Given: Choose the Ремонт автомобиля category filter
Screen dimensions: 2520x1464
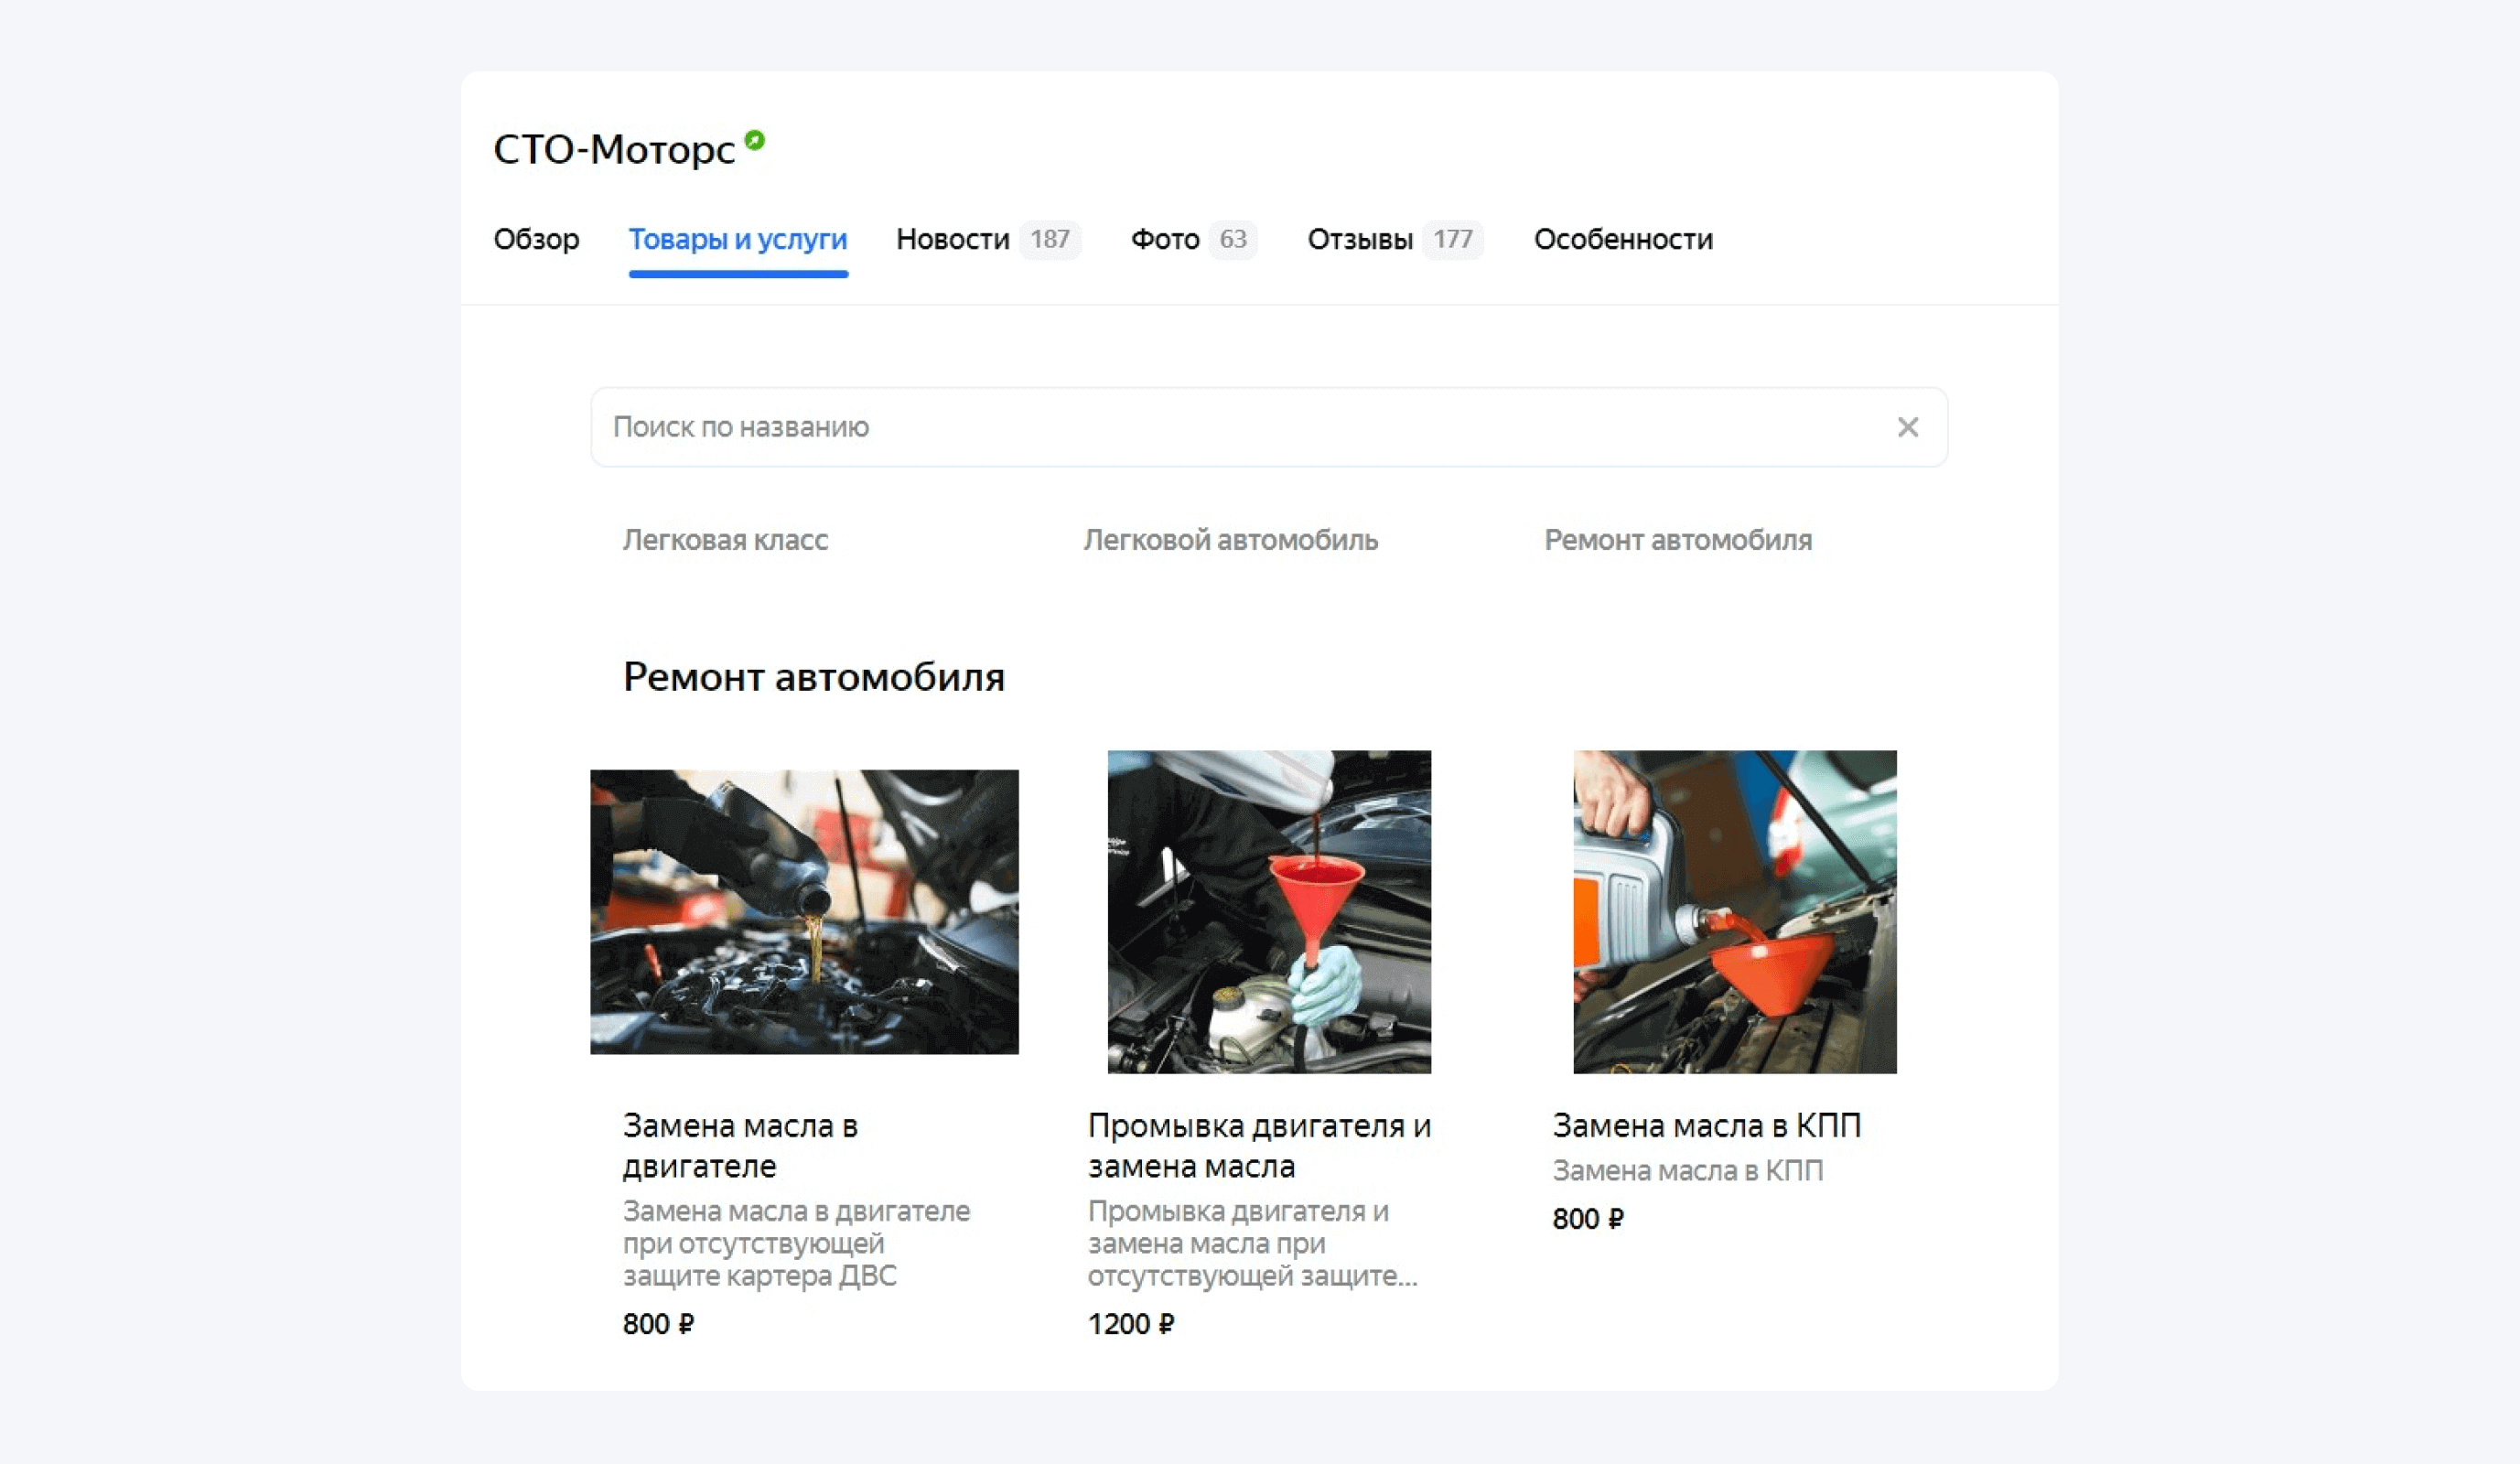Looking at the screenshot, I should tap(1677, 540).
